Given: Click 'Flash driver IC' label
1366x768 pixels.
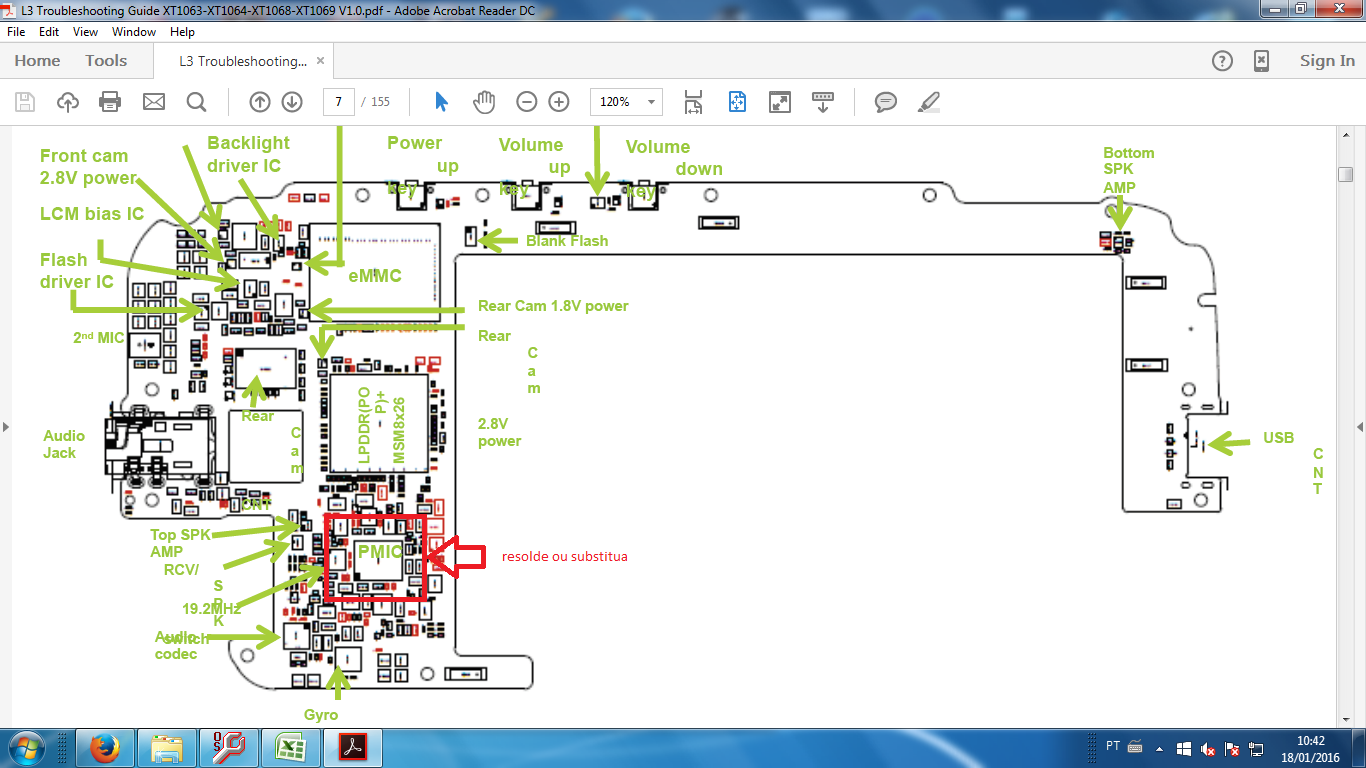Looking at the screenshot, I should 77,271.
